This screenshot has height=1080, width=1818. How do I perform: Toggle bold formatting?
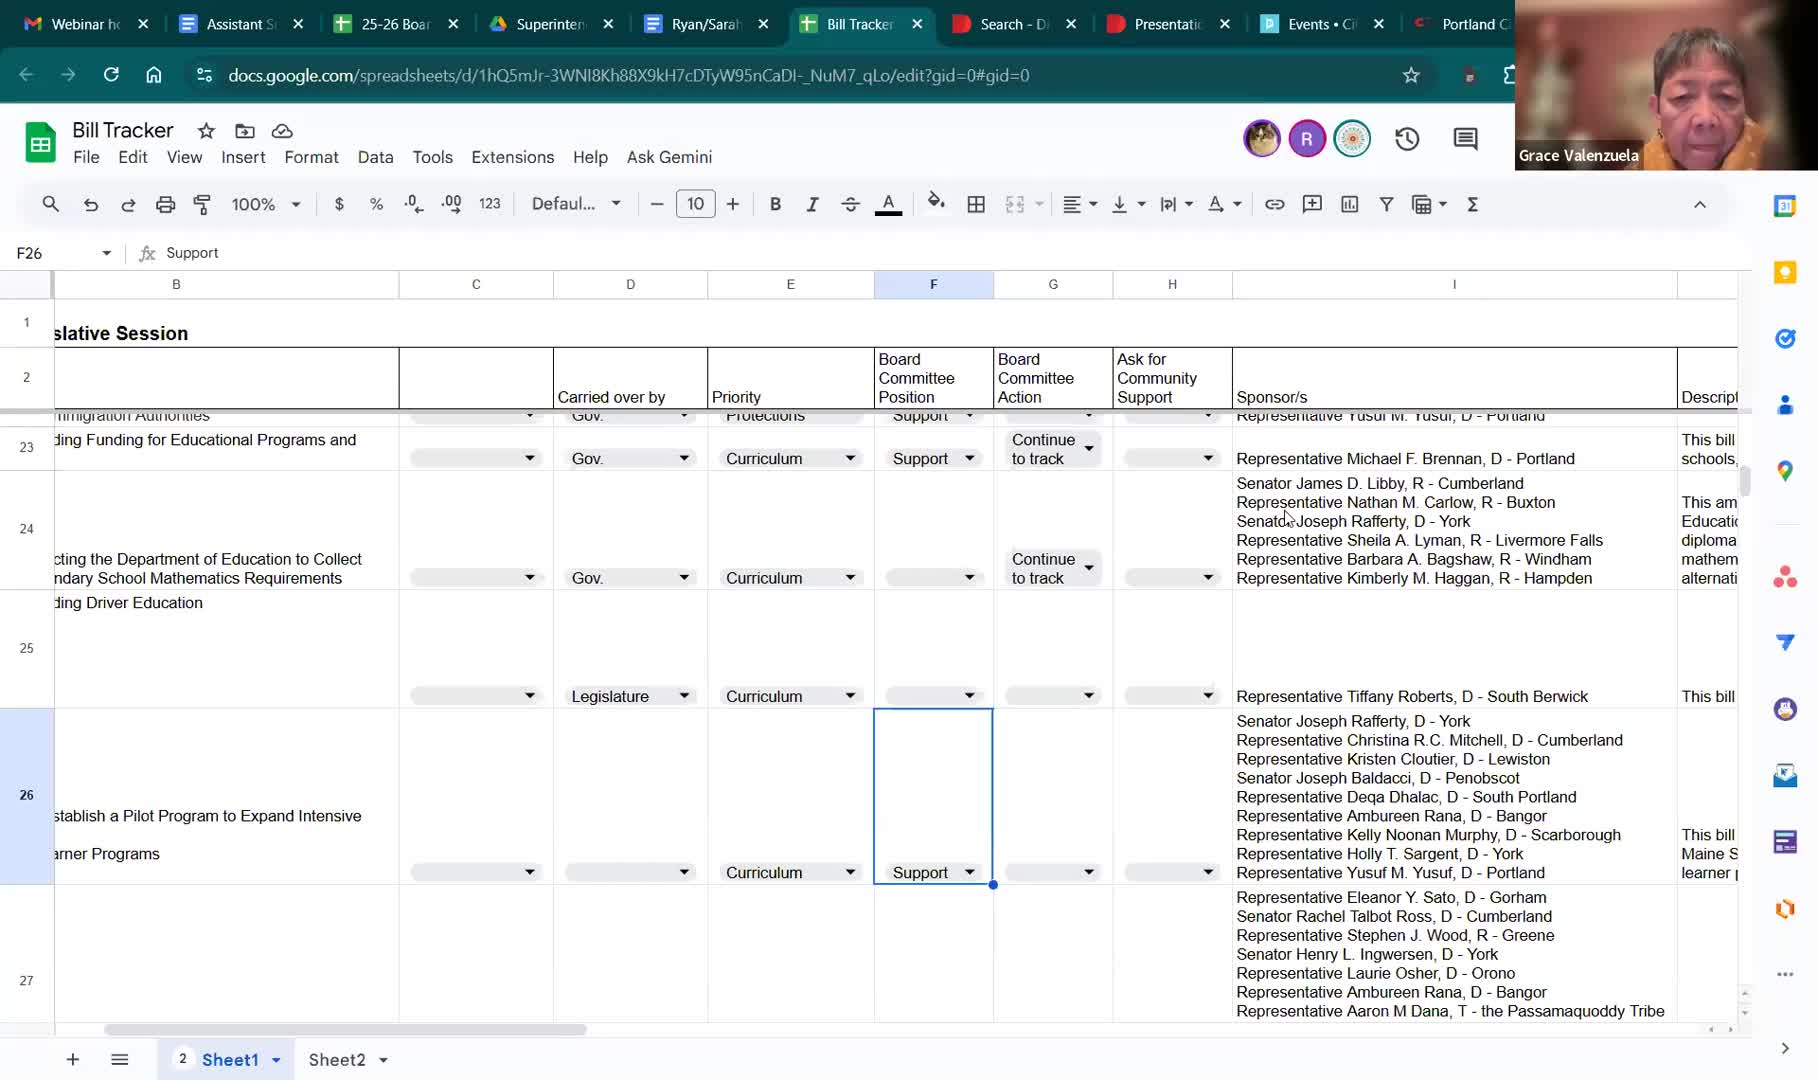point(775,204)
